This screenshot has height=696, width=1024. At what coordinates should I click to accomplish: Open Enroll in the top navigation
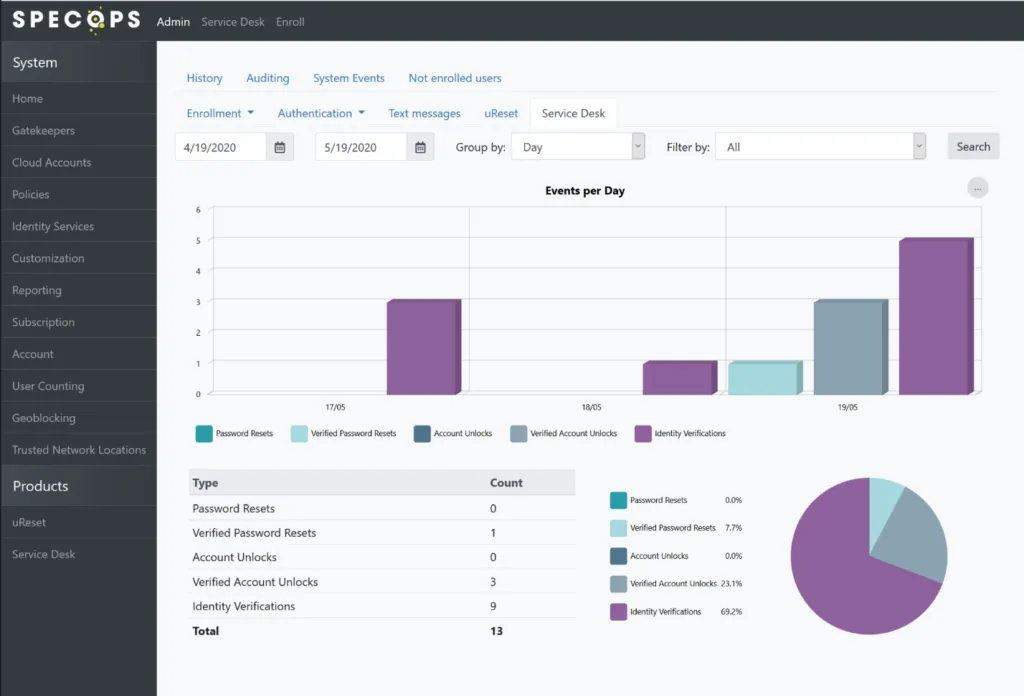pos(290,22)
